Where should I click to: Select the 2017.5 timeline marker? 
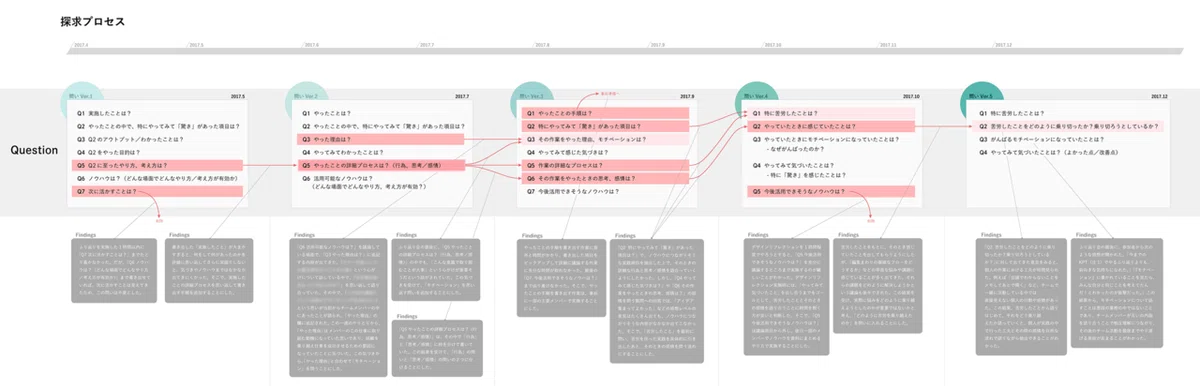coord(197,45)
